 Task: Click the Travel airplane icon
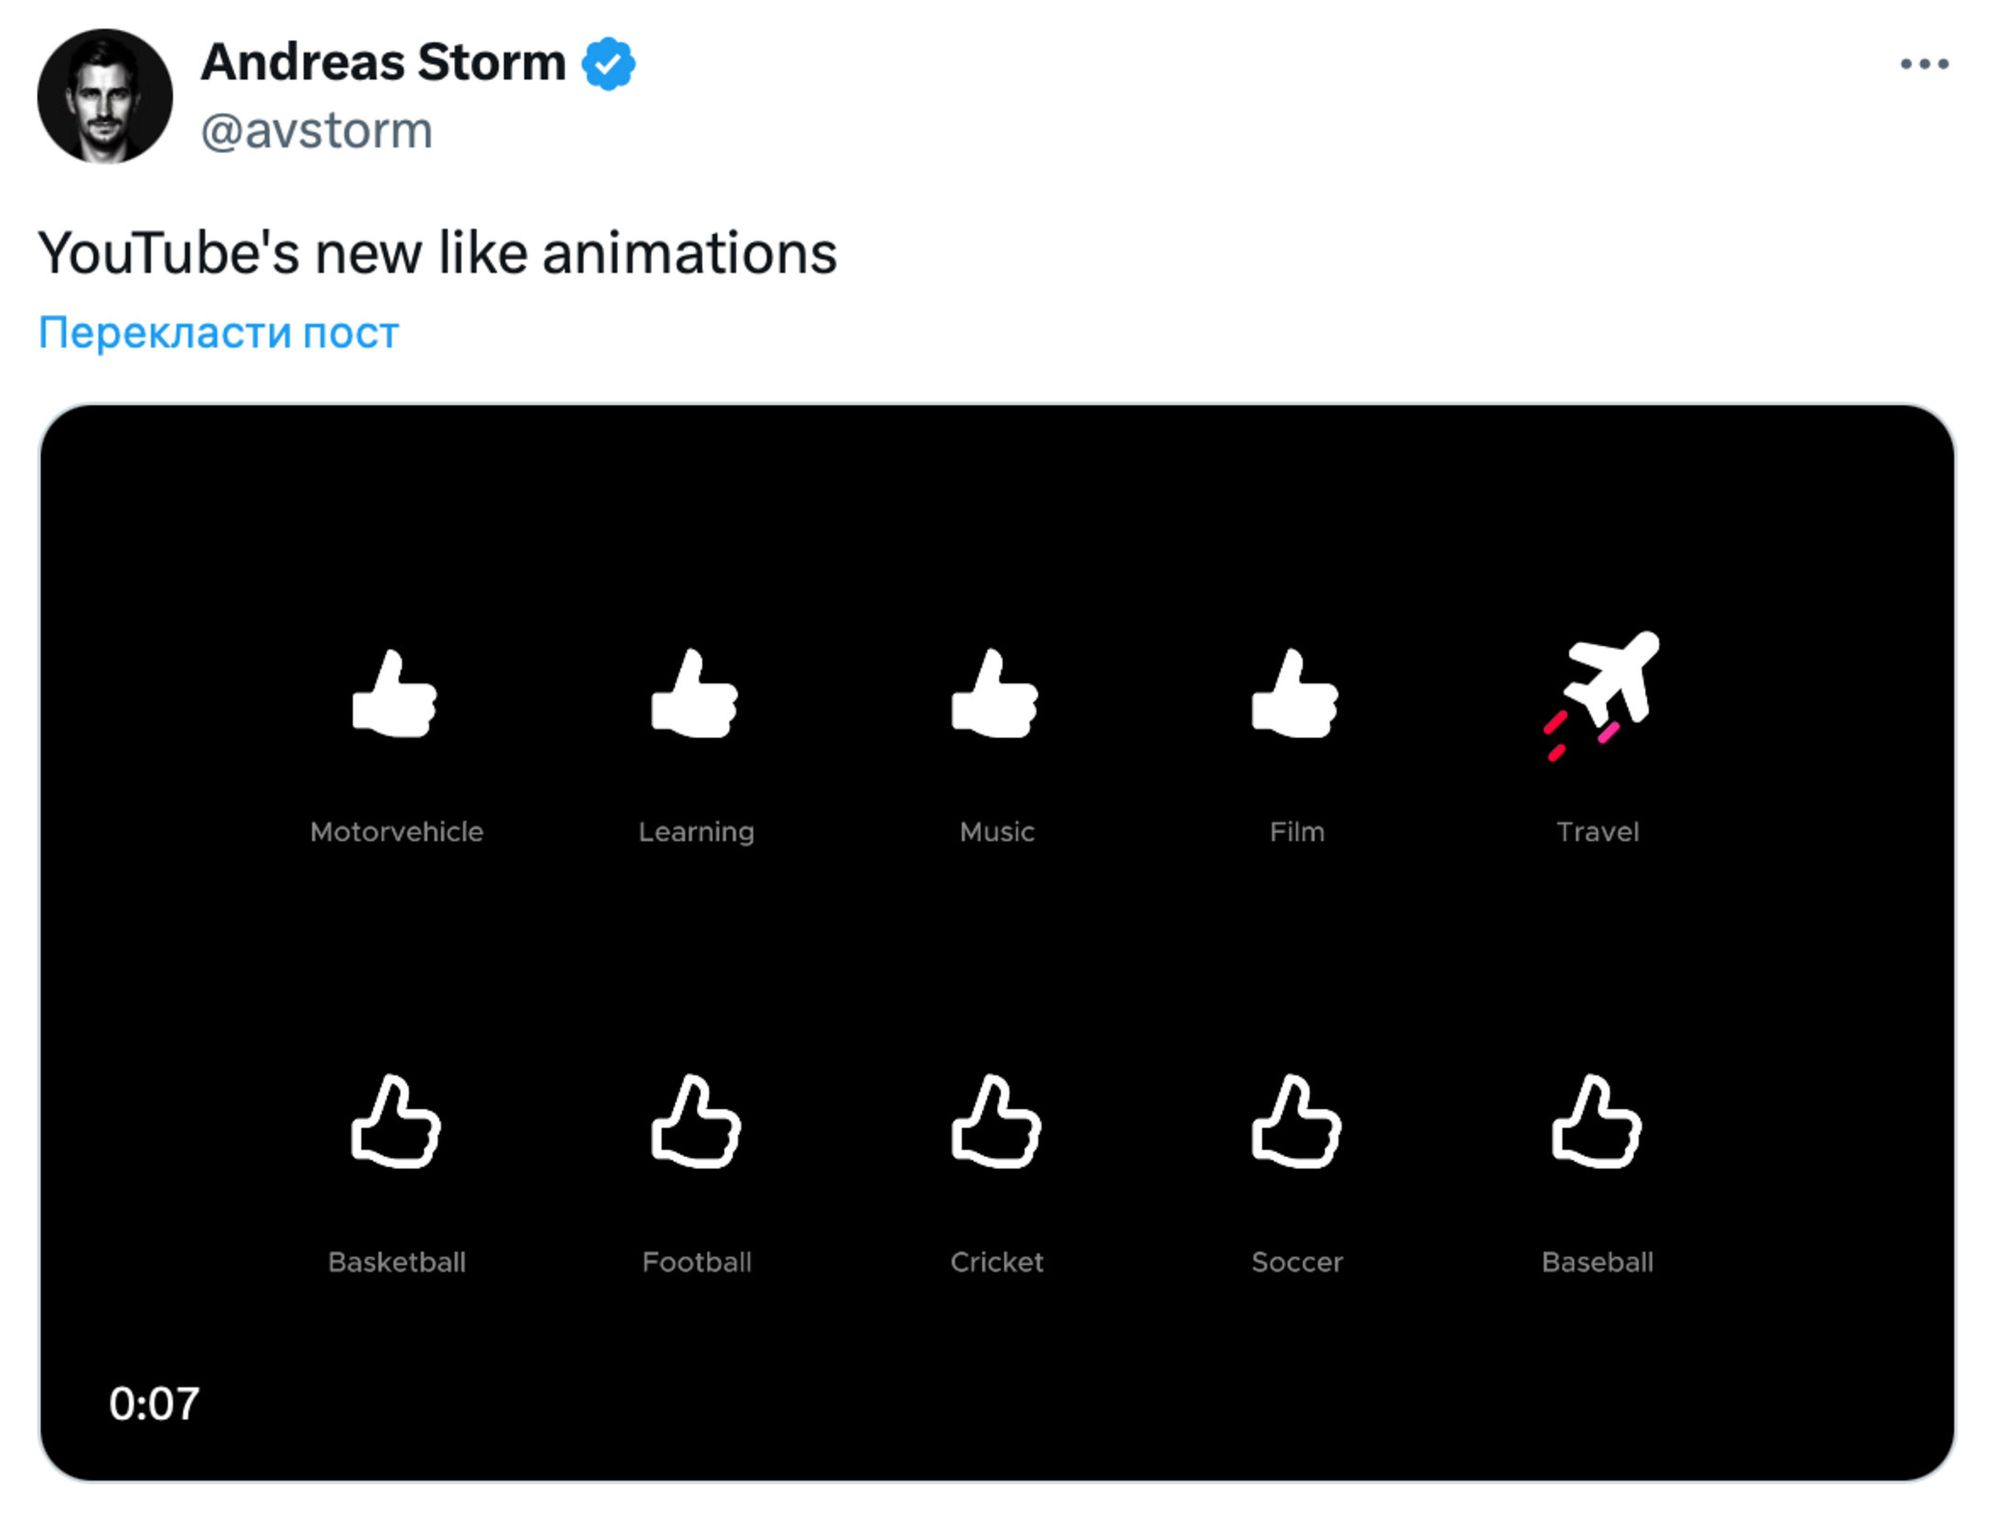(x=1600, y=695)
